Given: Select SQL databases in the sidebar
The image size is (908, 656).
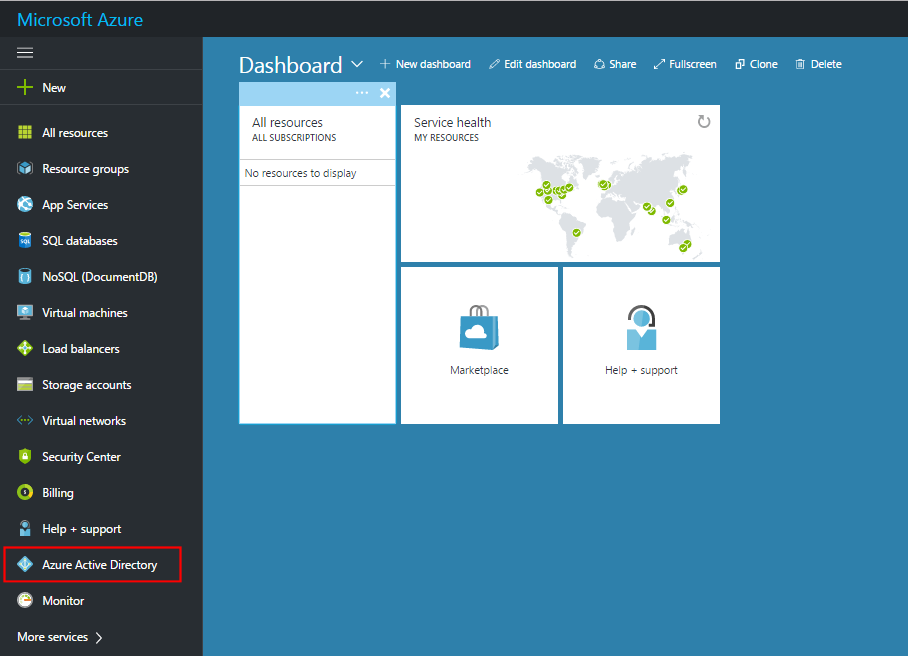Looking at the screenshot, I should [78, 240].
